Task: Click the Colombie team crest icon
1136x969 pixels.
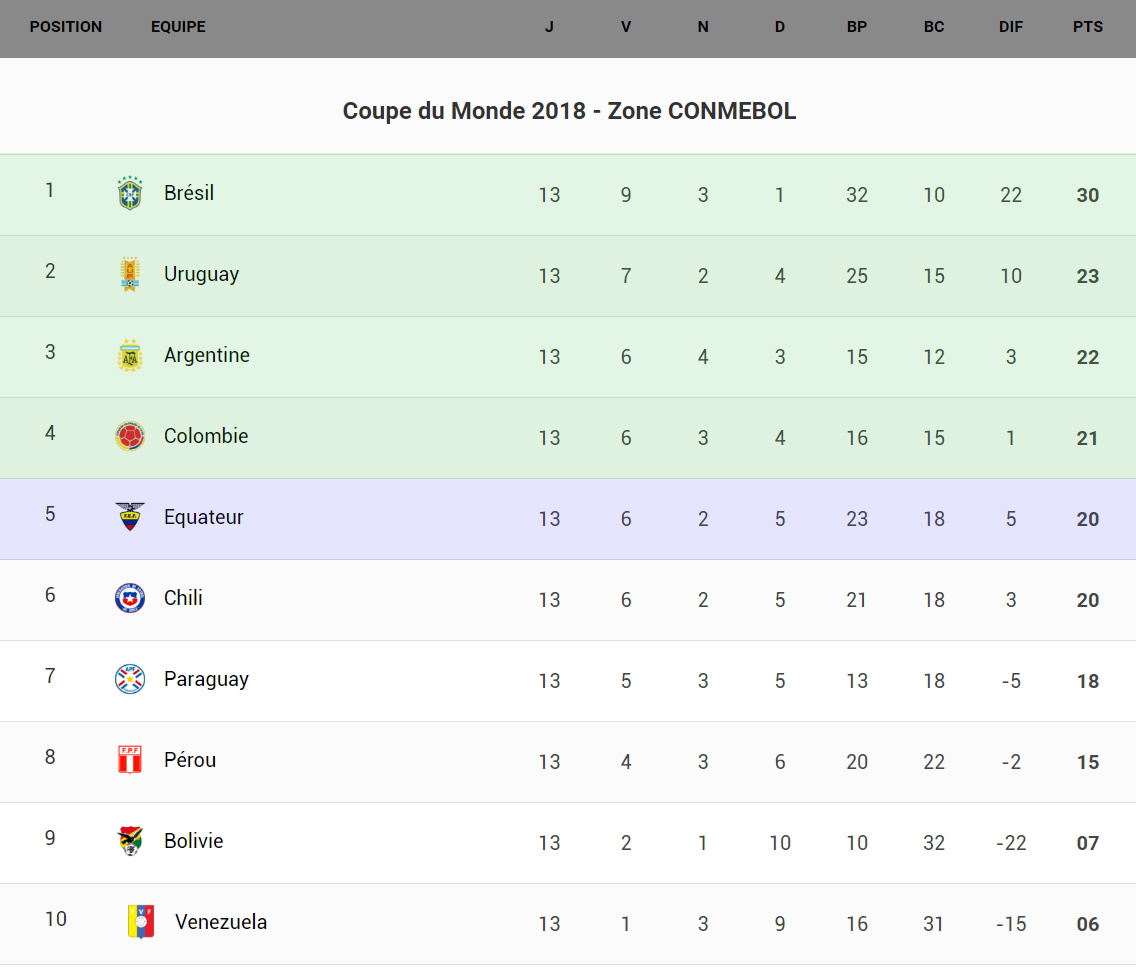Action: [x=130, y=436]
